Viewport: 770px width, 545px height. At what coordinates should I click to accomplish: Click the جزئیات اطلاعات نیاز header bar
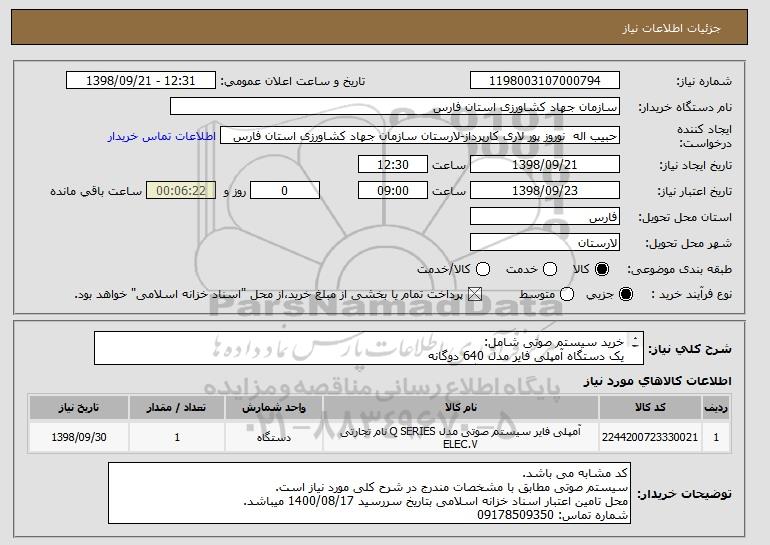[x=379, y=27]
